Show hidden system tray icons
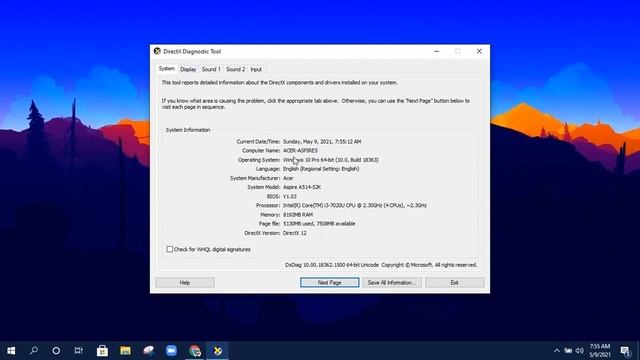The image size is (640, 360). 557,351
